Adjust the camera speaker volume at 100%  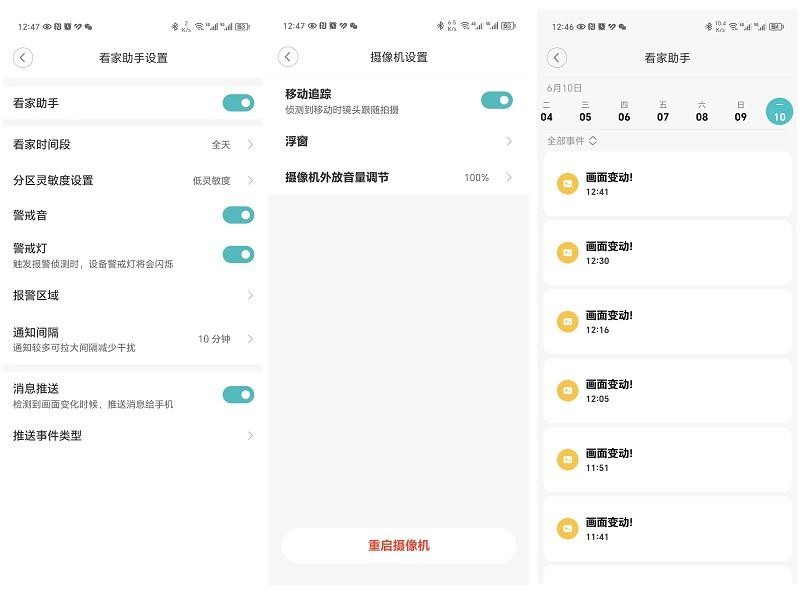coord(400,176)
